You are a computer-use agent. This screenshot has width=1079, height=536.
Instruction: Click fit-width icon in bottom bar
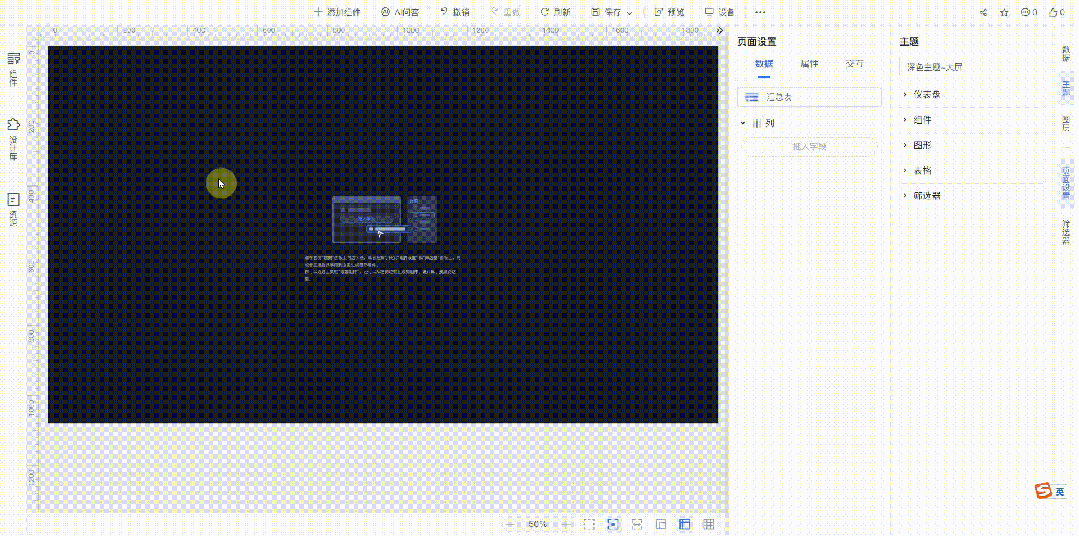[637, 524]
